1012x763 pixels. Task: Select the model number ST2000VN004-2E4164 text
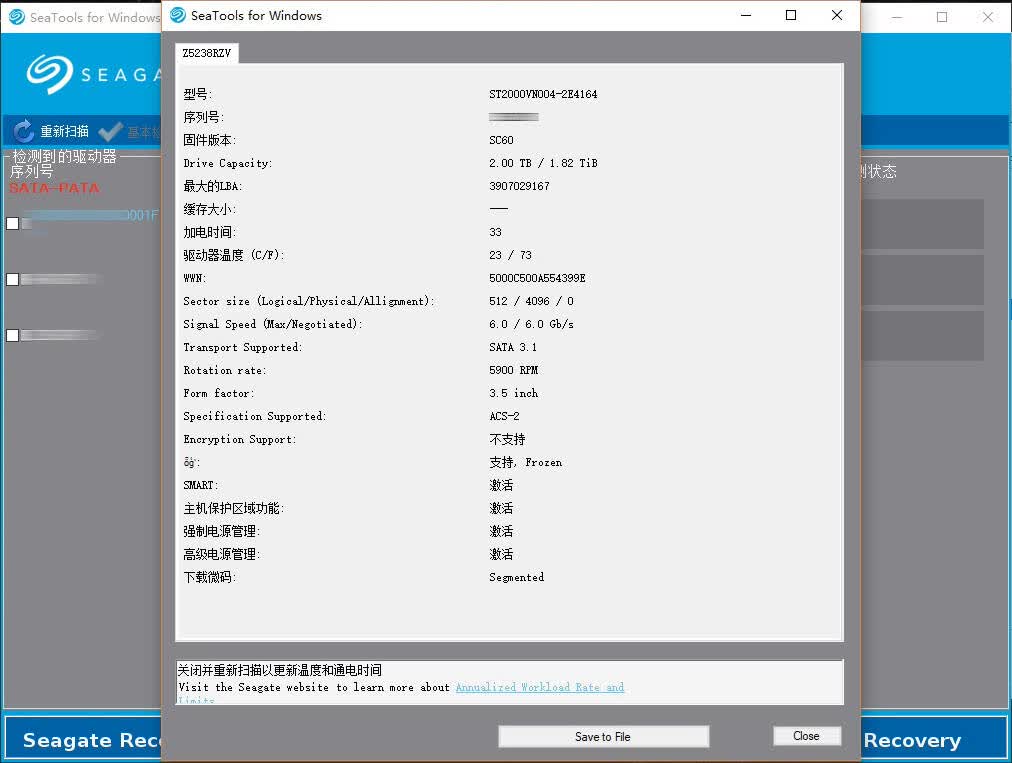tap(543, 94)
